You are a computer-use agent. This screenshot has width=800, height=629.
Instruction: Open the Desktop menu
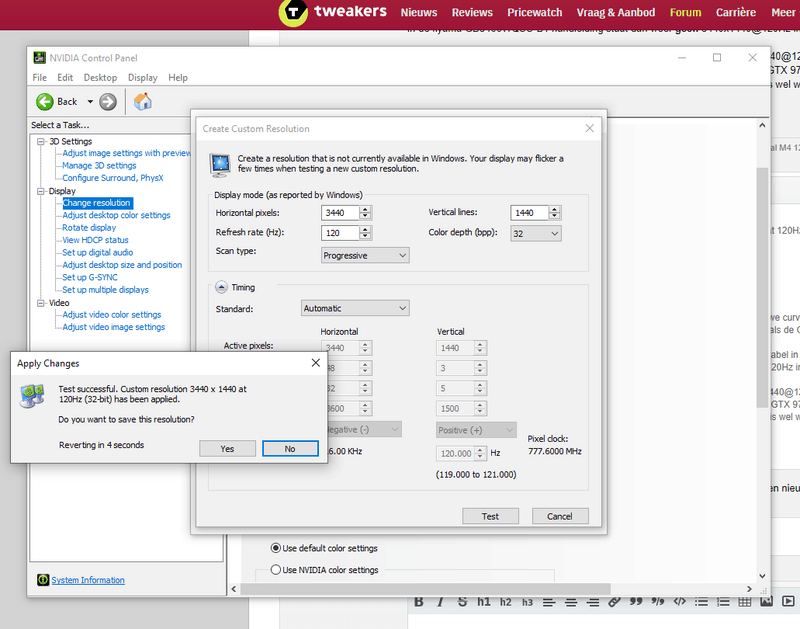tap(100, 78)
